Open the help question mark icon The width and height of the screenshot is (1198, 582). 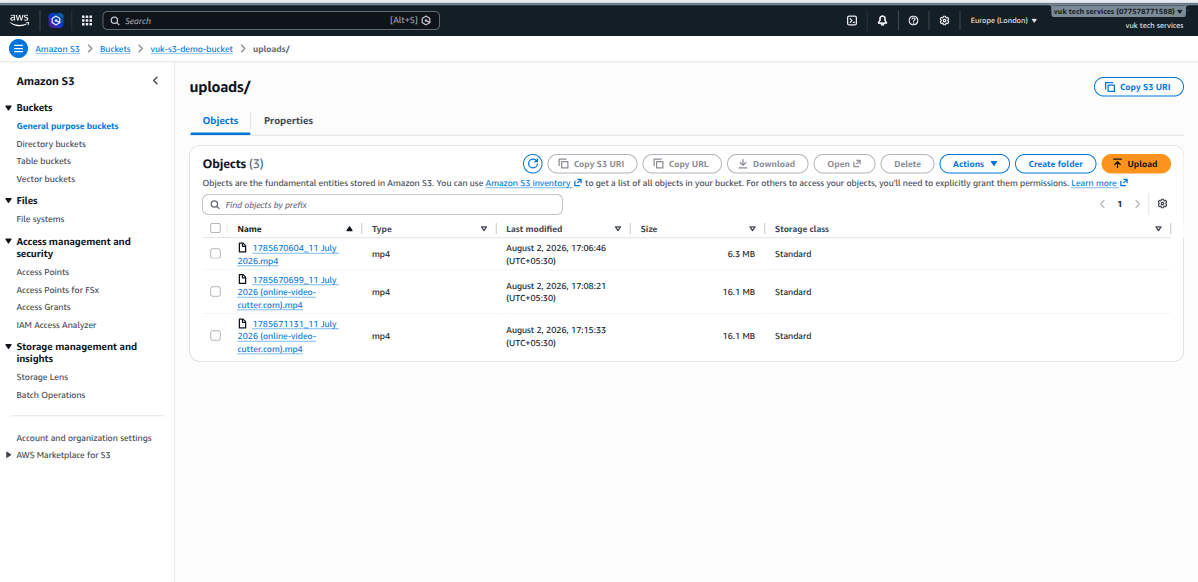[x=913, y=21]
